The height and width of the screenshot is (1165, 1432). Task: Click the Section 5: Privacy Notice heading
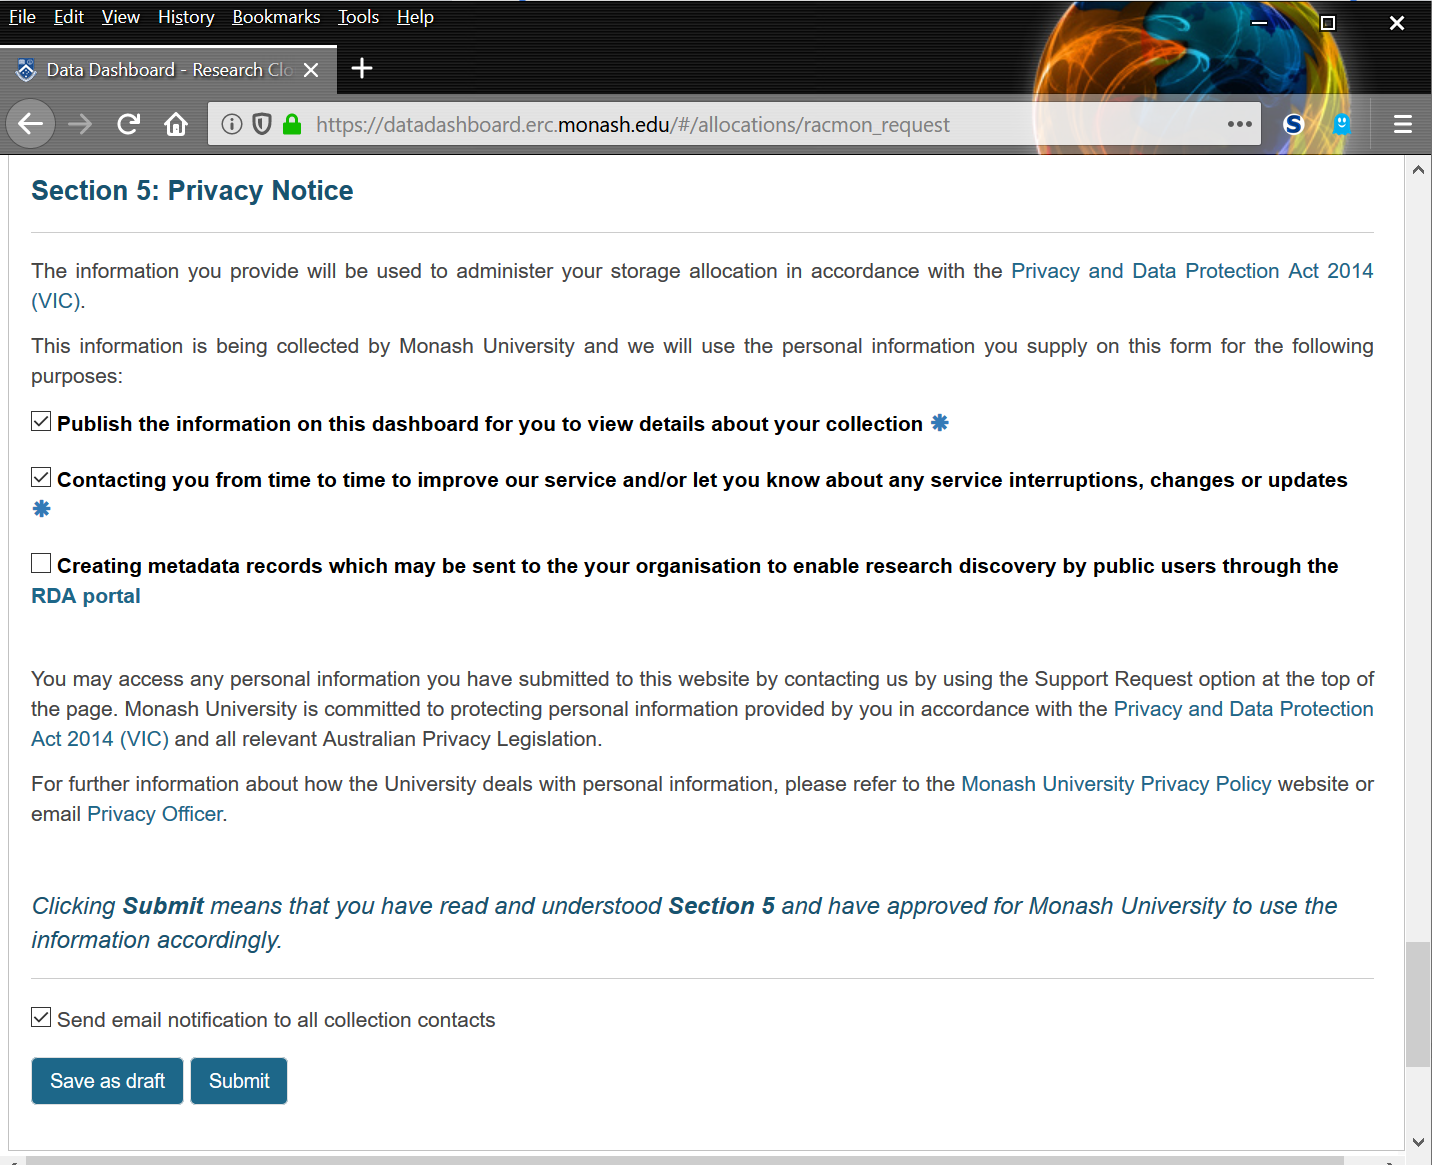coord(192,191)
